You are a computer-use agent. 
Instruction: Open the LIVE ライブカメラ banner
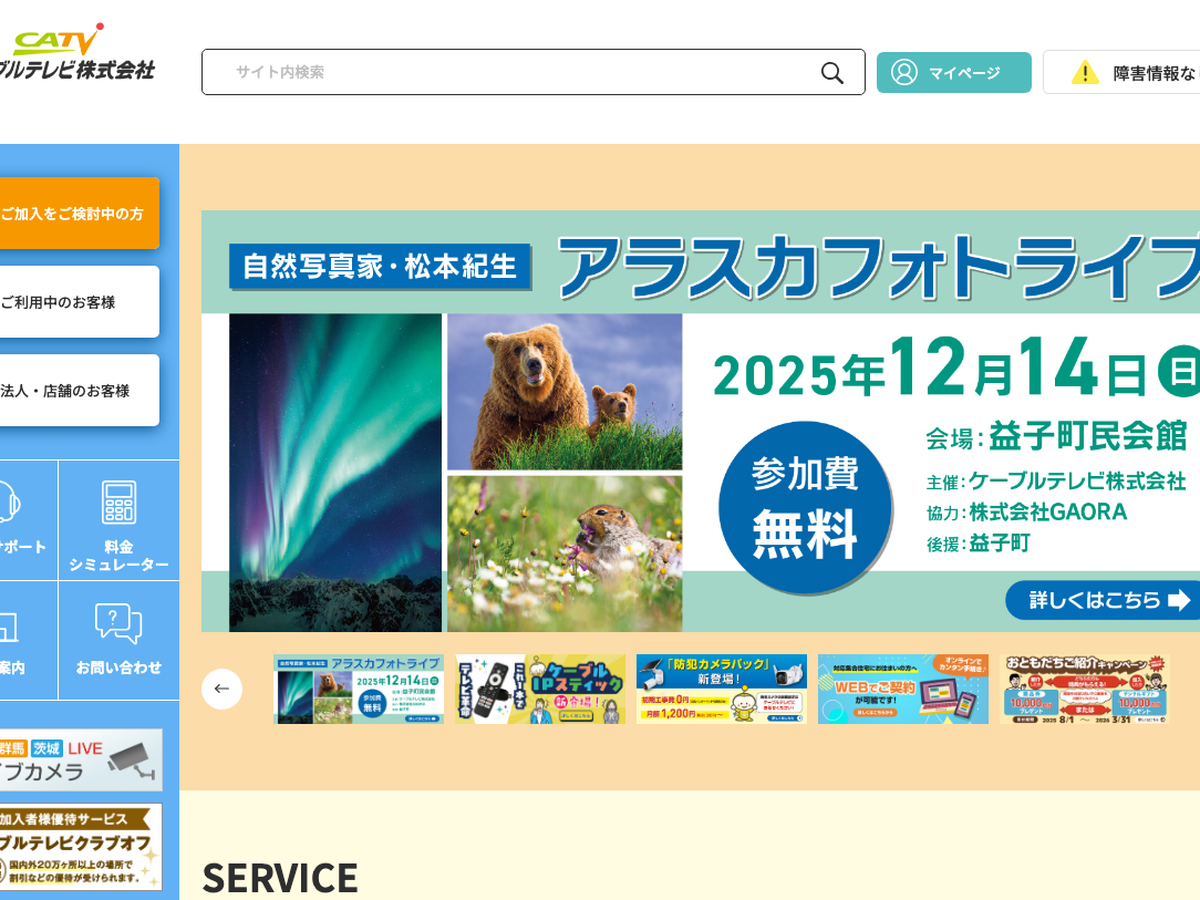click(x=80, y=760)
